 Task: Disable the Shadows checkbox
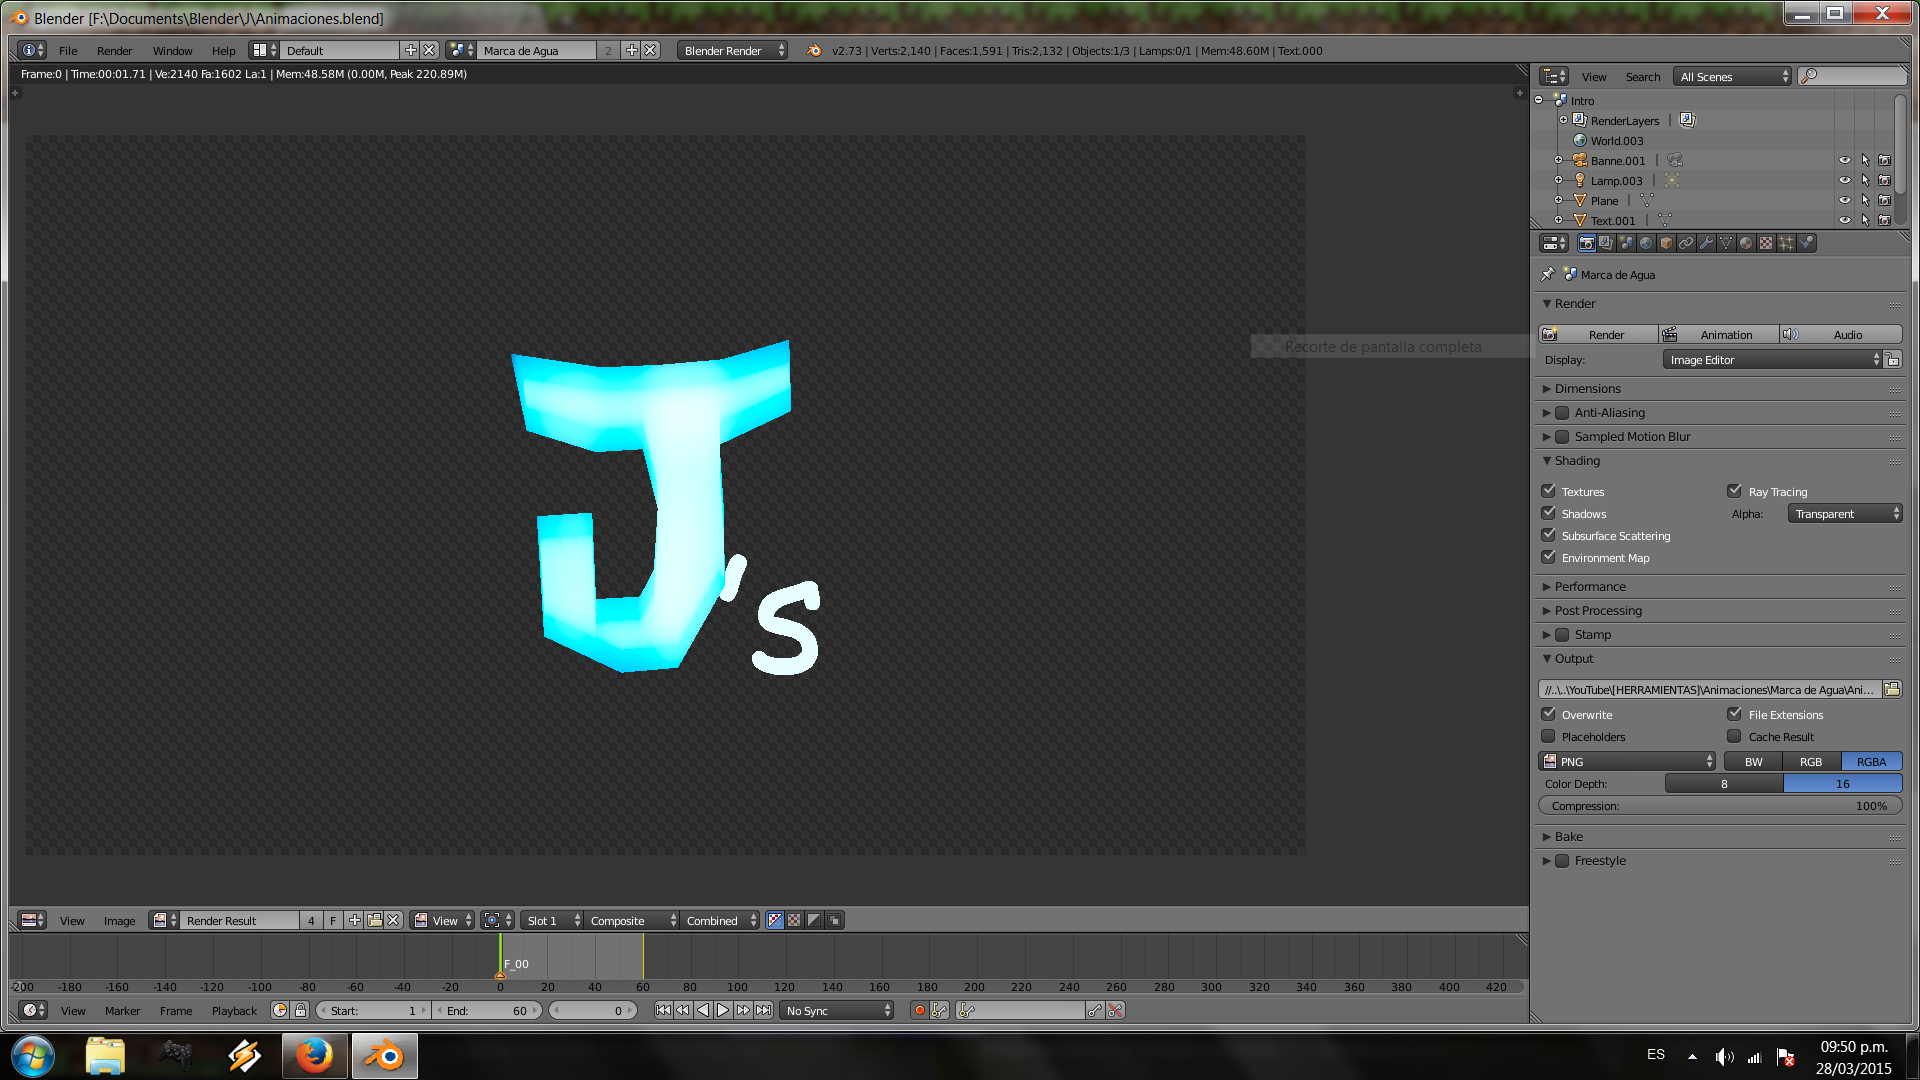(1549, 513)
